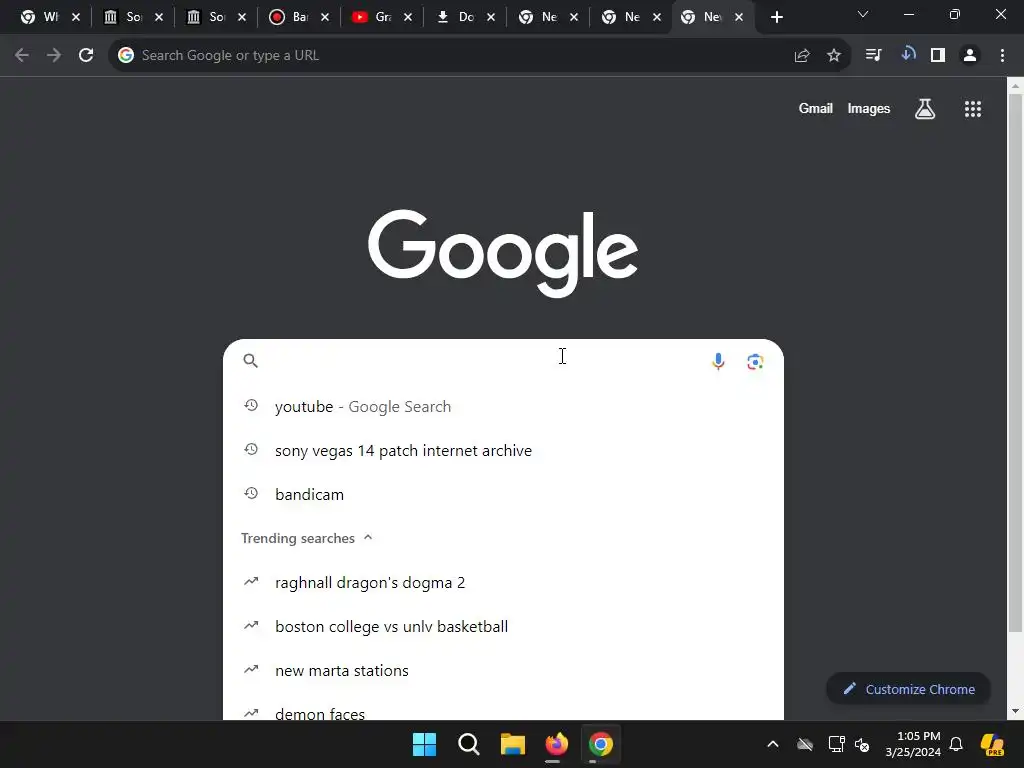Click the OneDrive cloud tray icon

(x=805, y=744)
